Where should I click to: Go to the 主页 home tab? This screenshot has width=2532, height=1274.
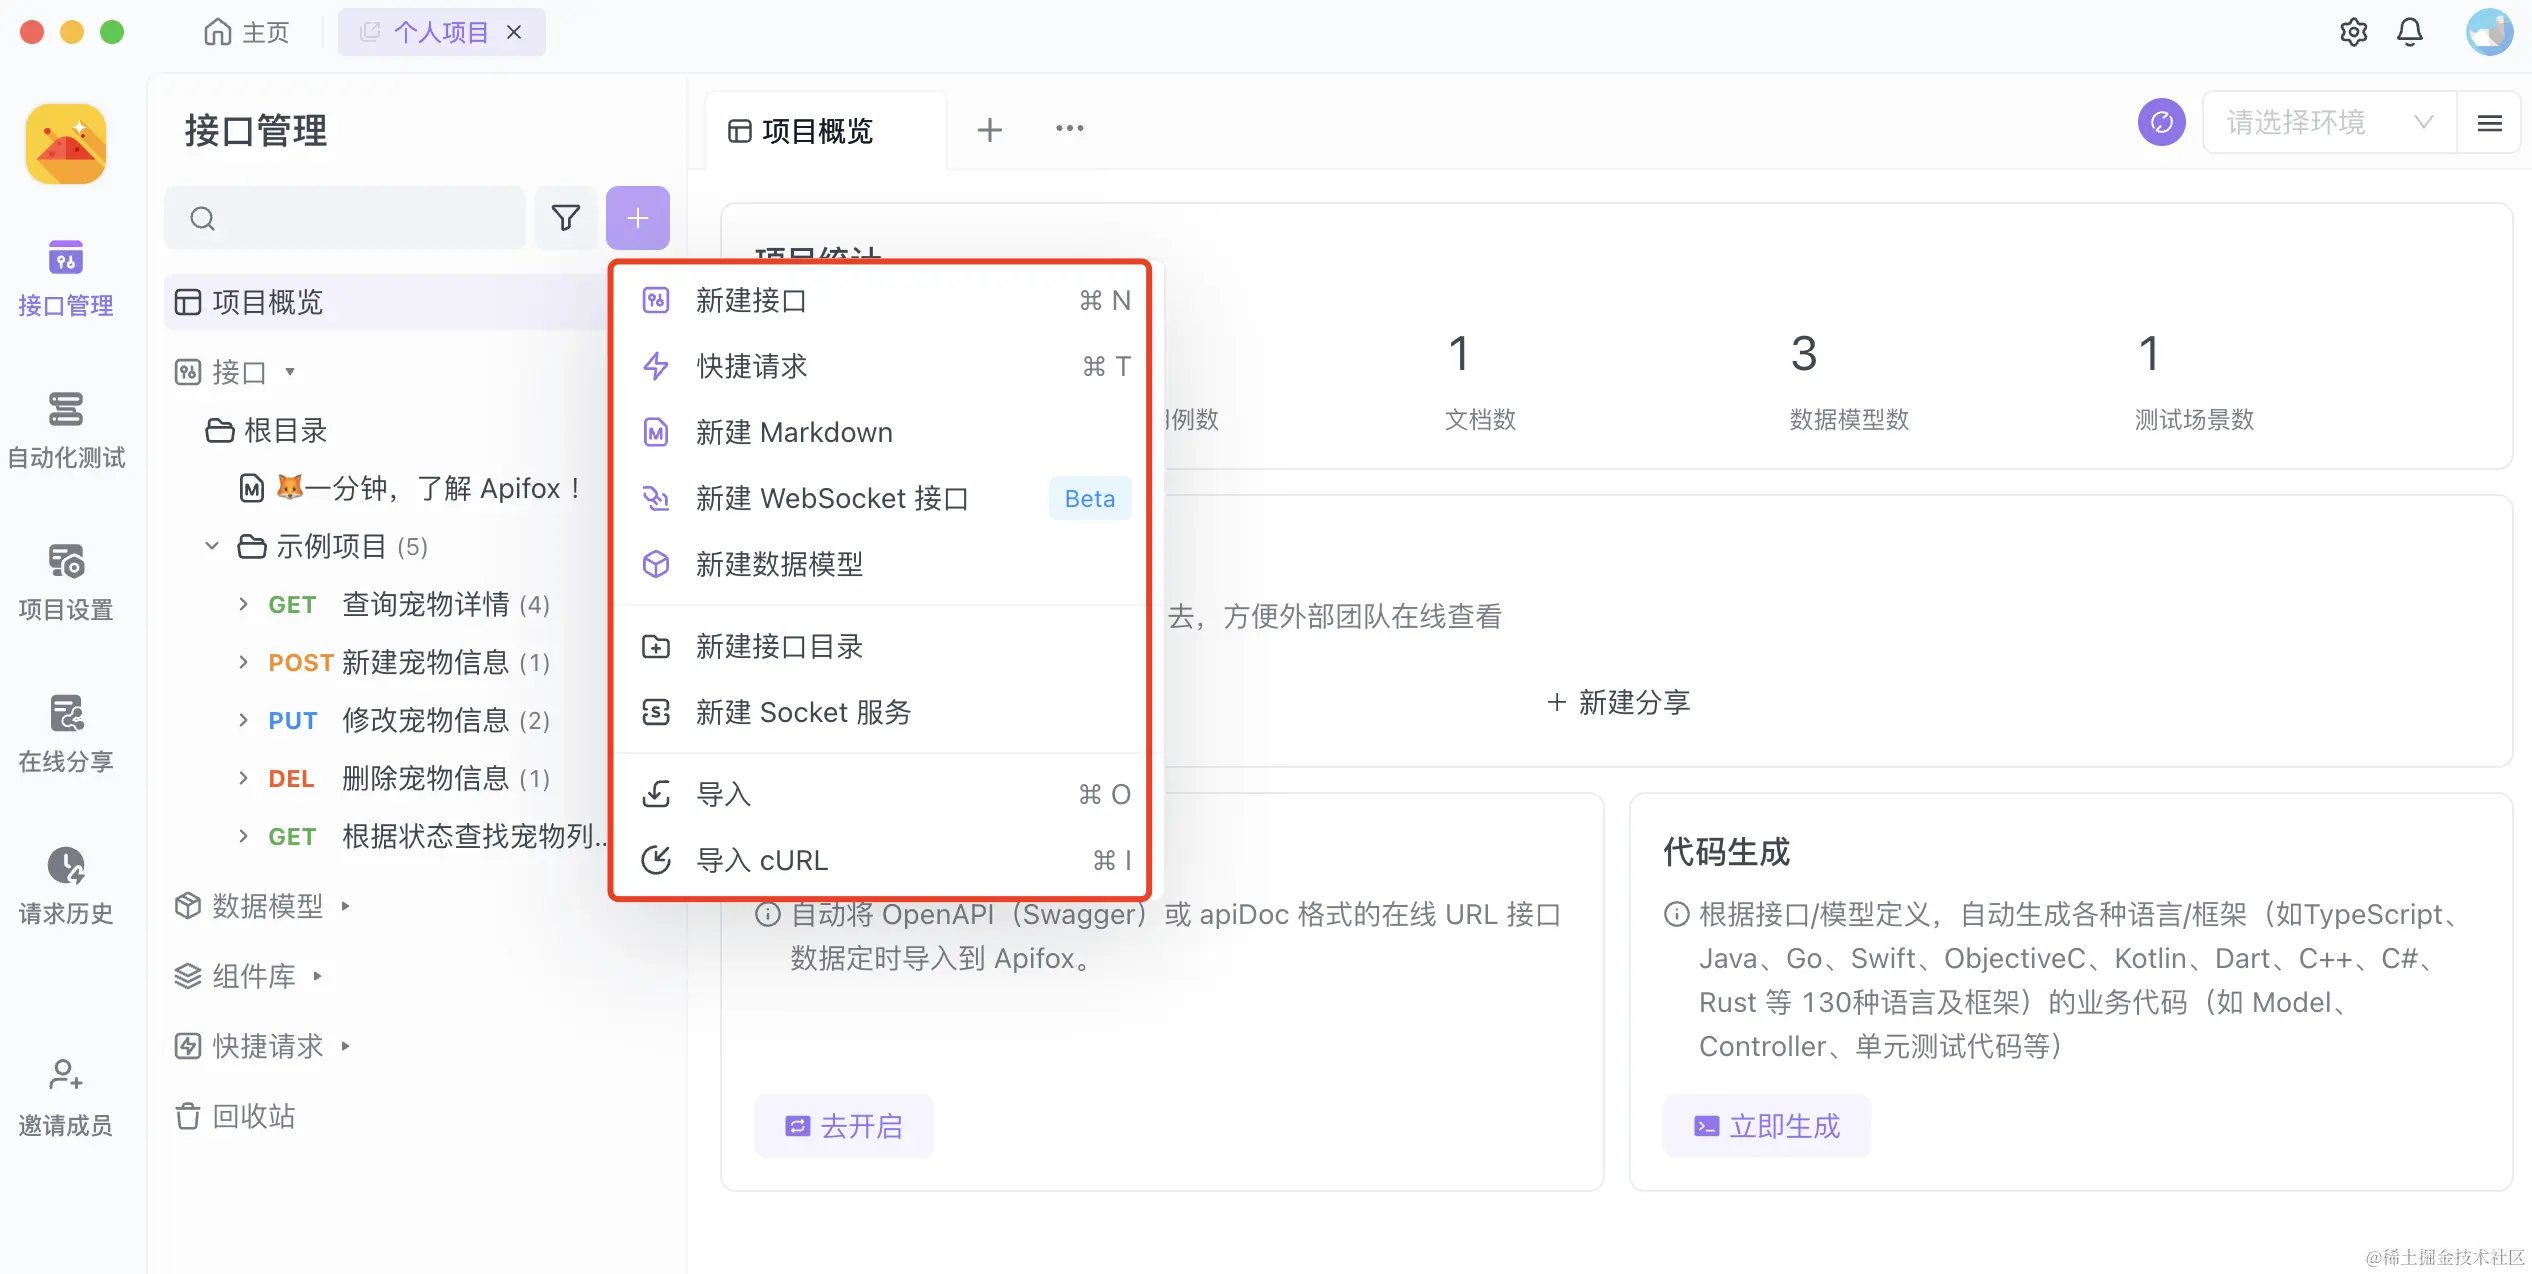(246, 32)
